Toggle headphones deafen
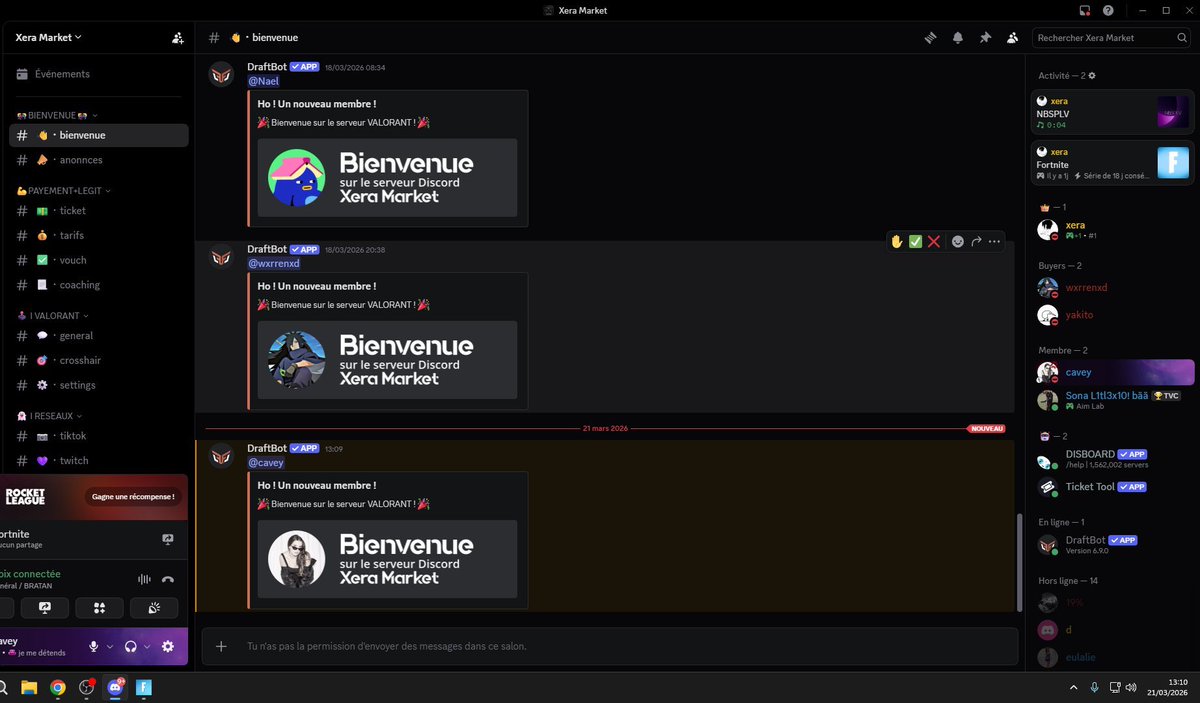Image resolution: width=1200 pixels, height=703 pixels. click(x=131, y=647)
